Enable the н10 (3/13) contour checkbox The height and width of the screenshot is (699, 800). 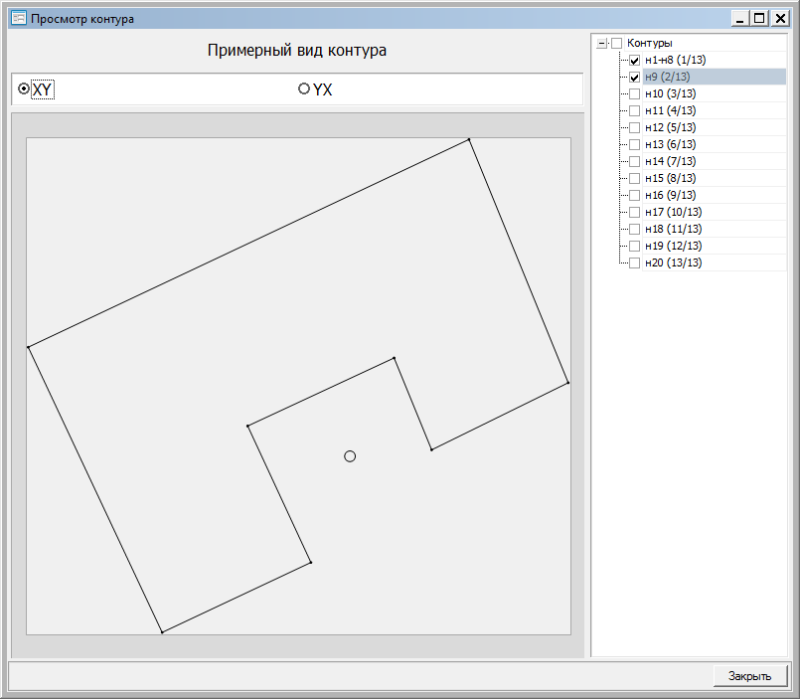click(x=634, y=94)
